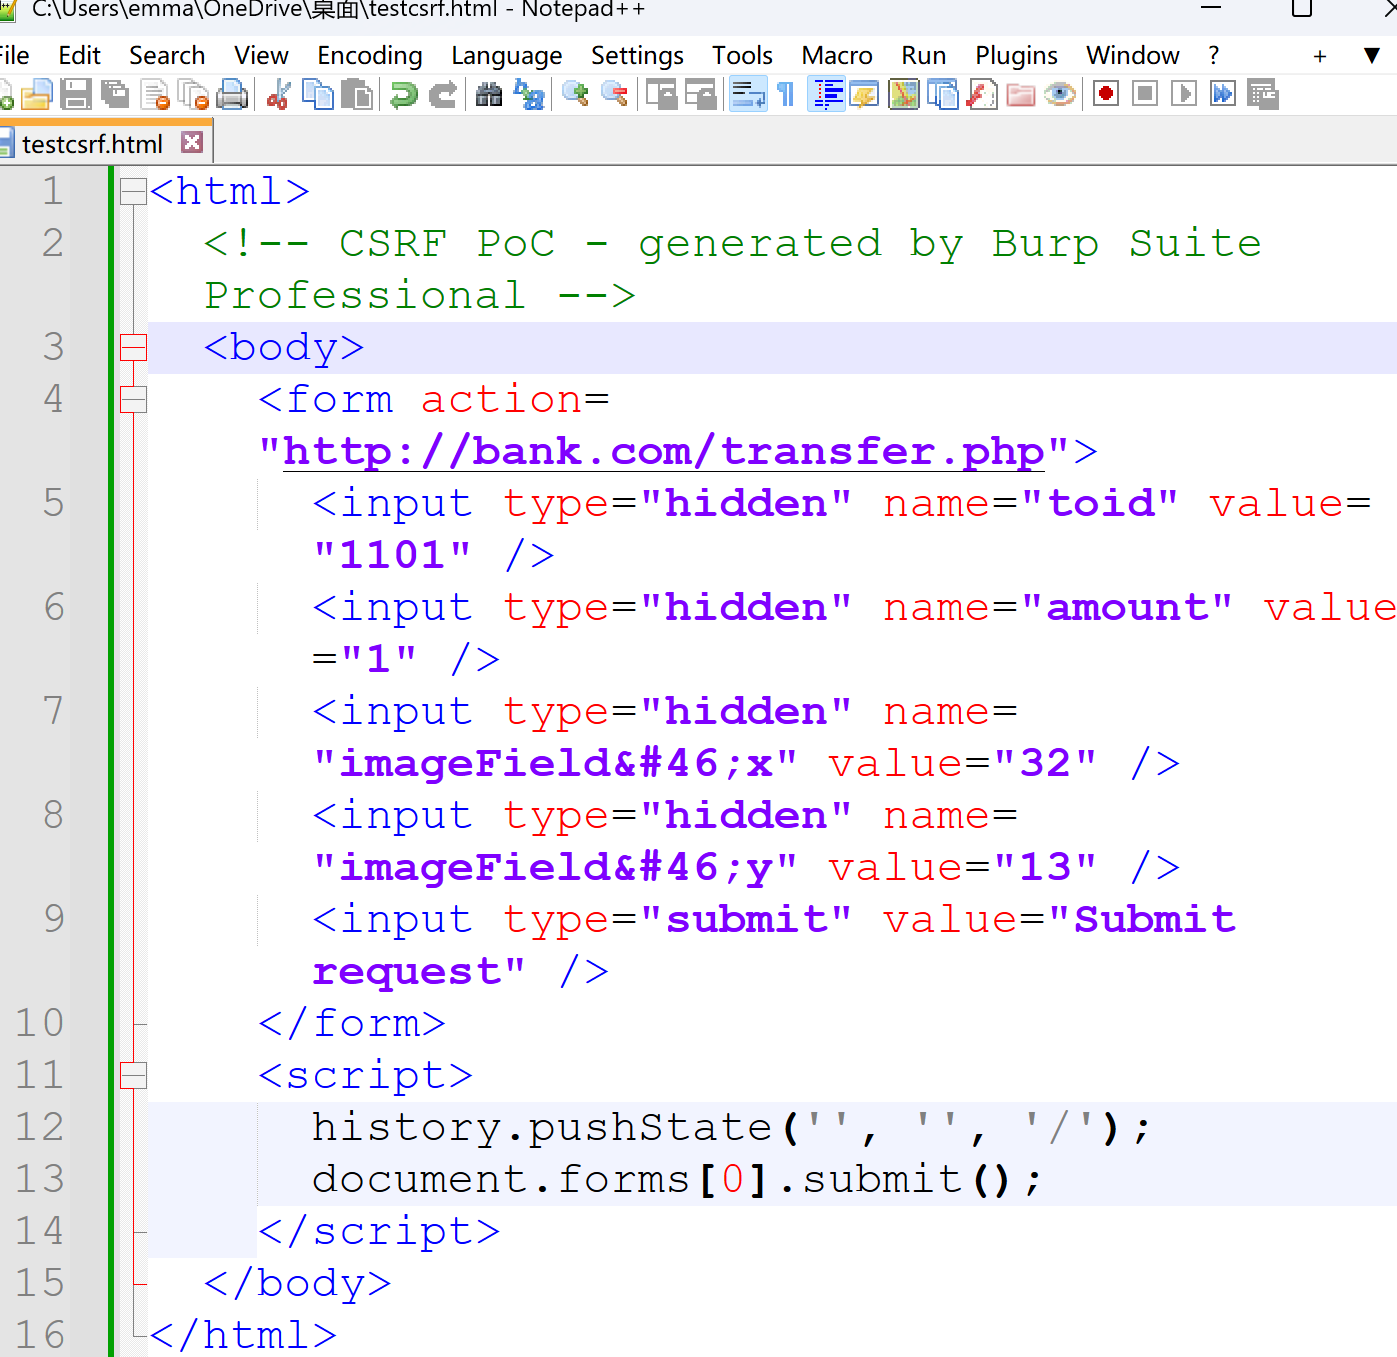This screenshot has width=1397, height=1357.
Task: Save the file with the floppy disk icon
Action: (x=76, y=95)
